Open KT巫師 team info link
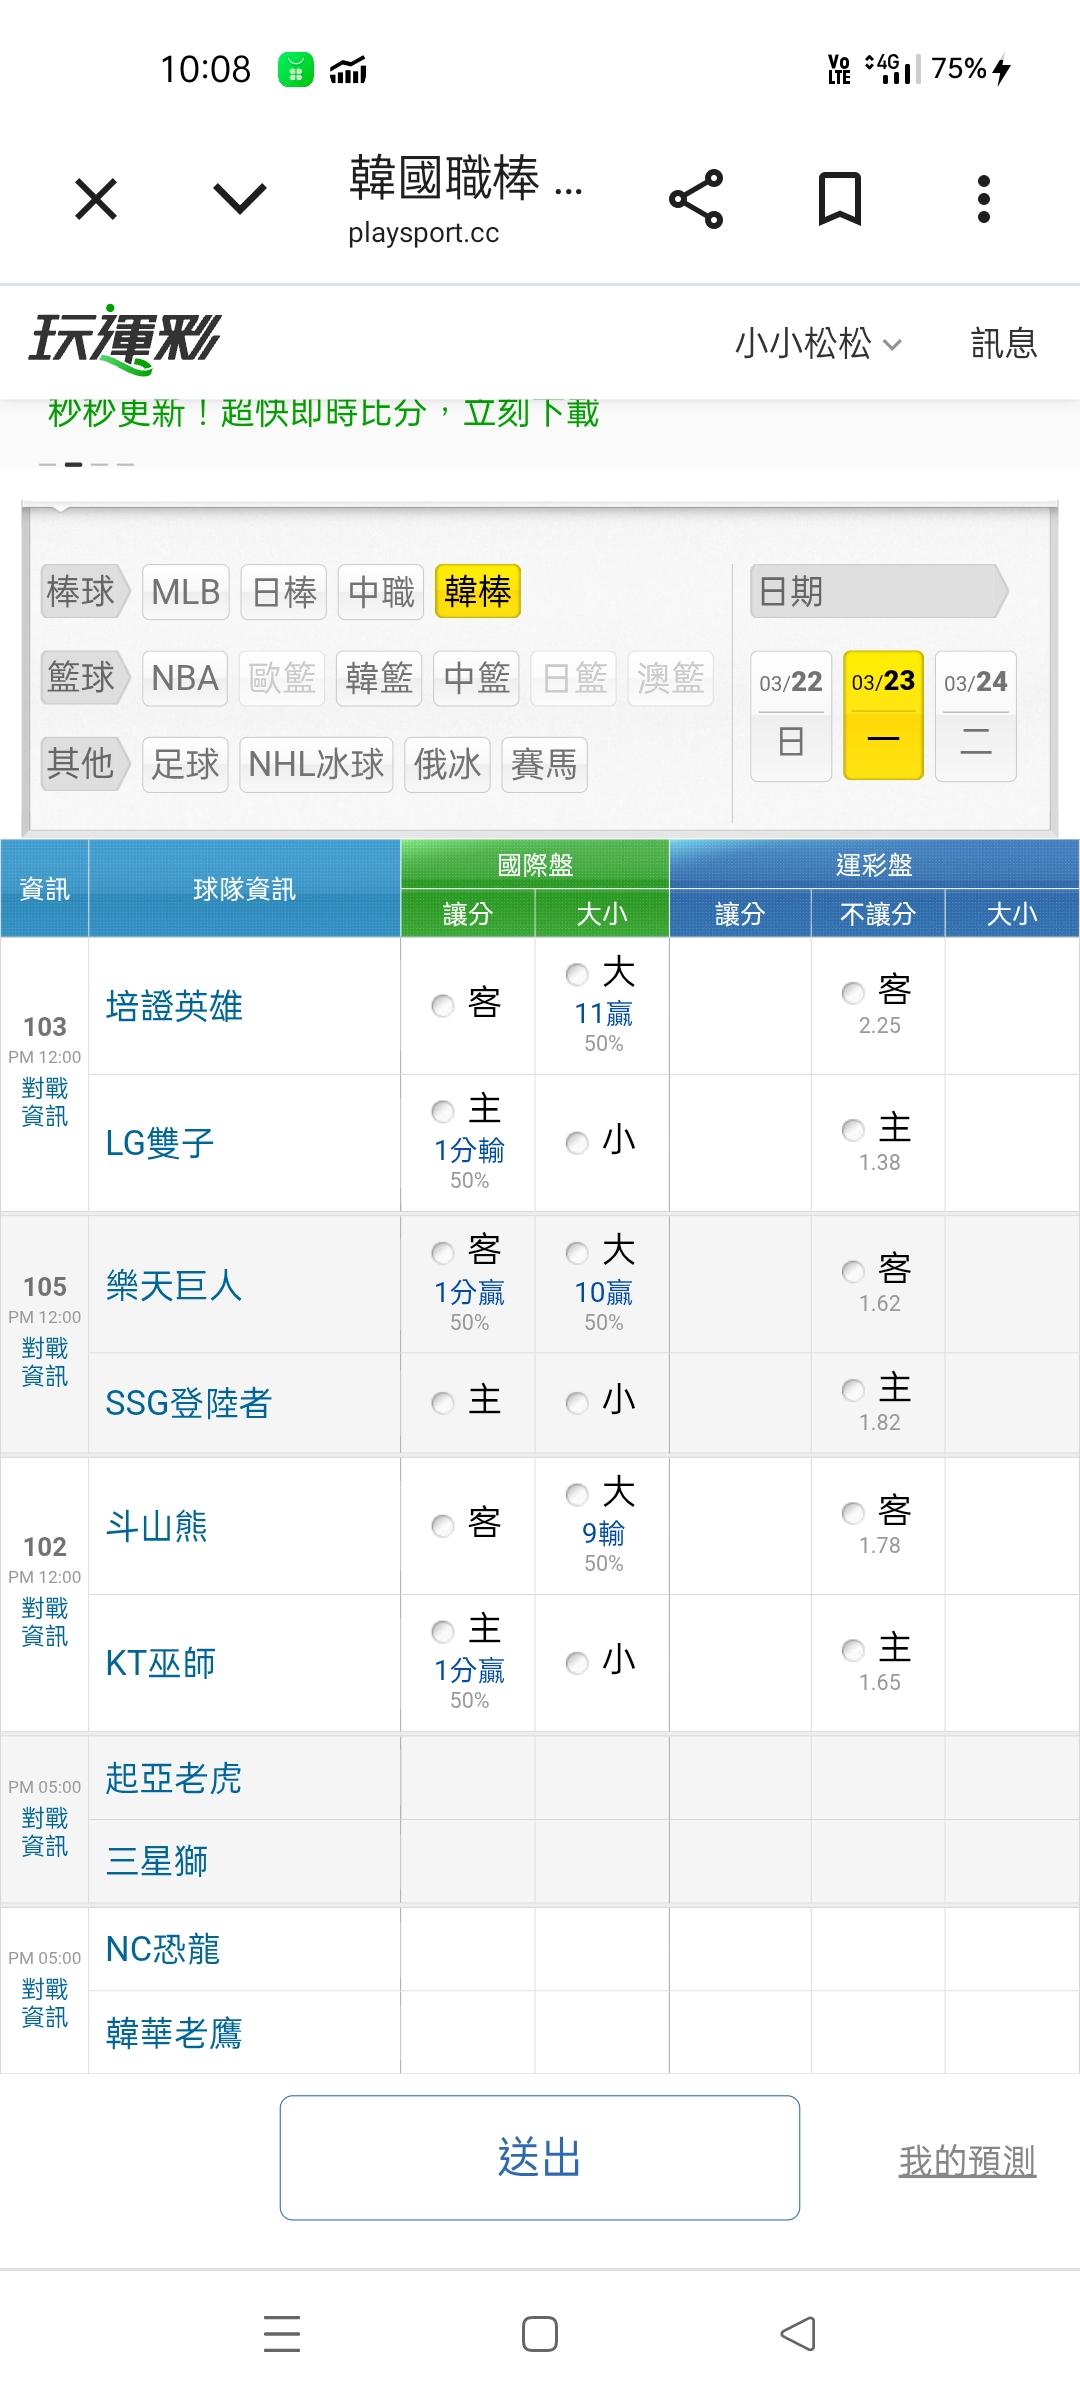 (x=160, y=1663)
